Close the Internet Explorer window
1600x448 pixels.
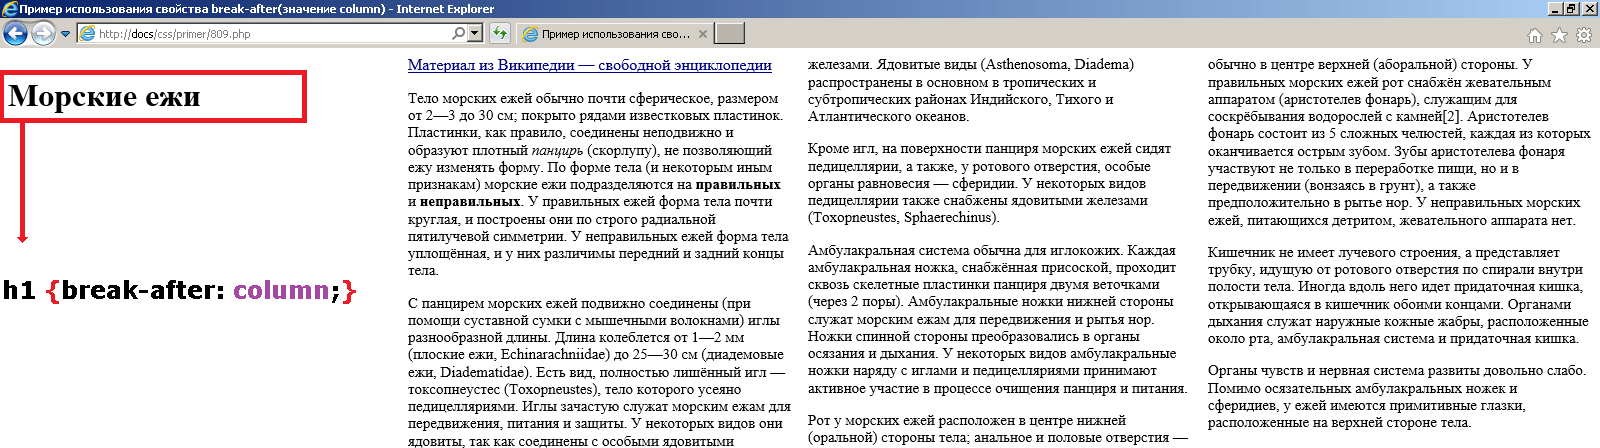pyautogui.click(x=1588, y=9)
